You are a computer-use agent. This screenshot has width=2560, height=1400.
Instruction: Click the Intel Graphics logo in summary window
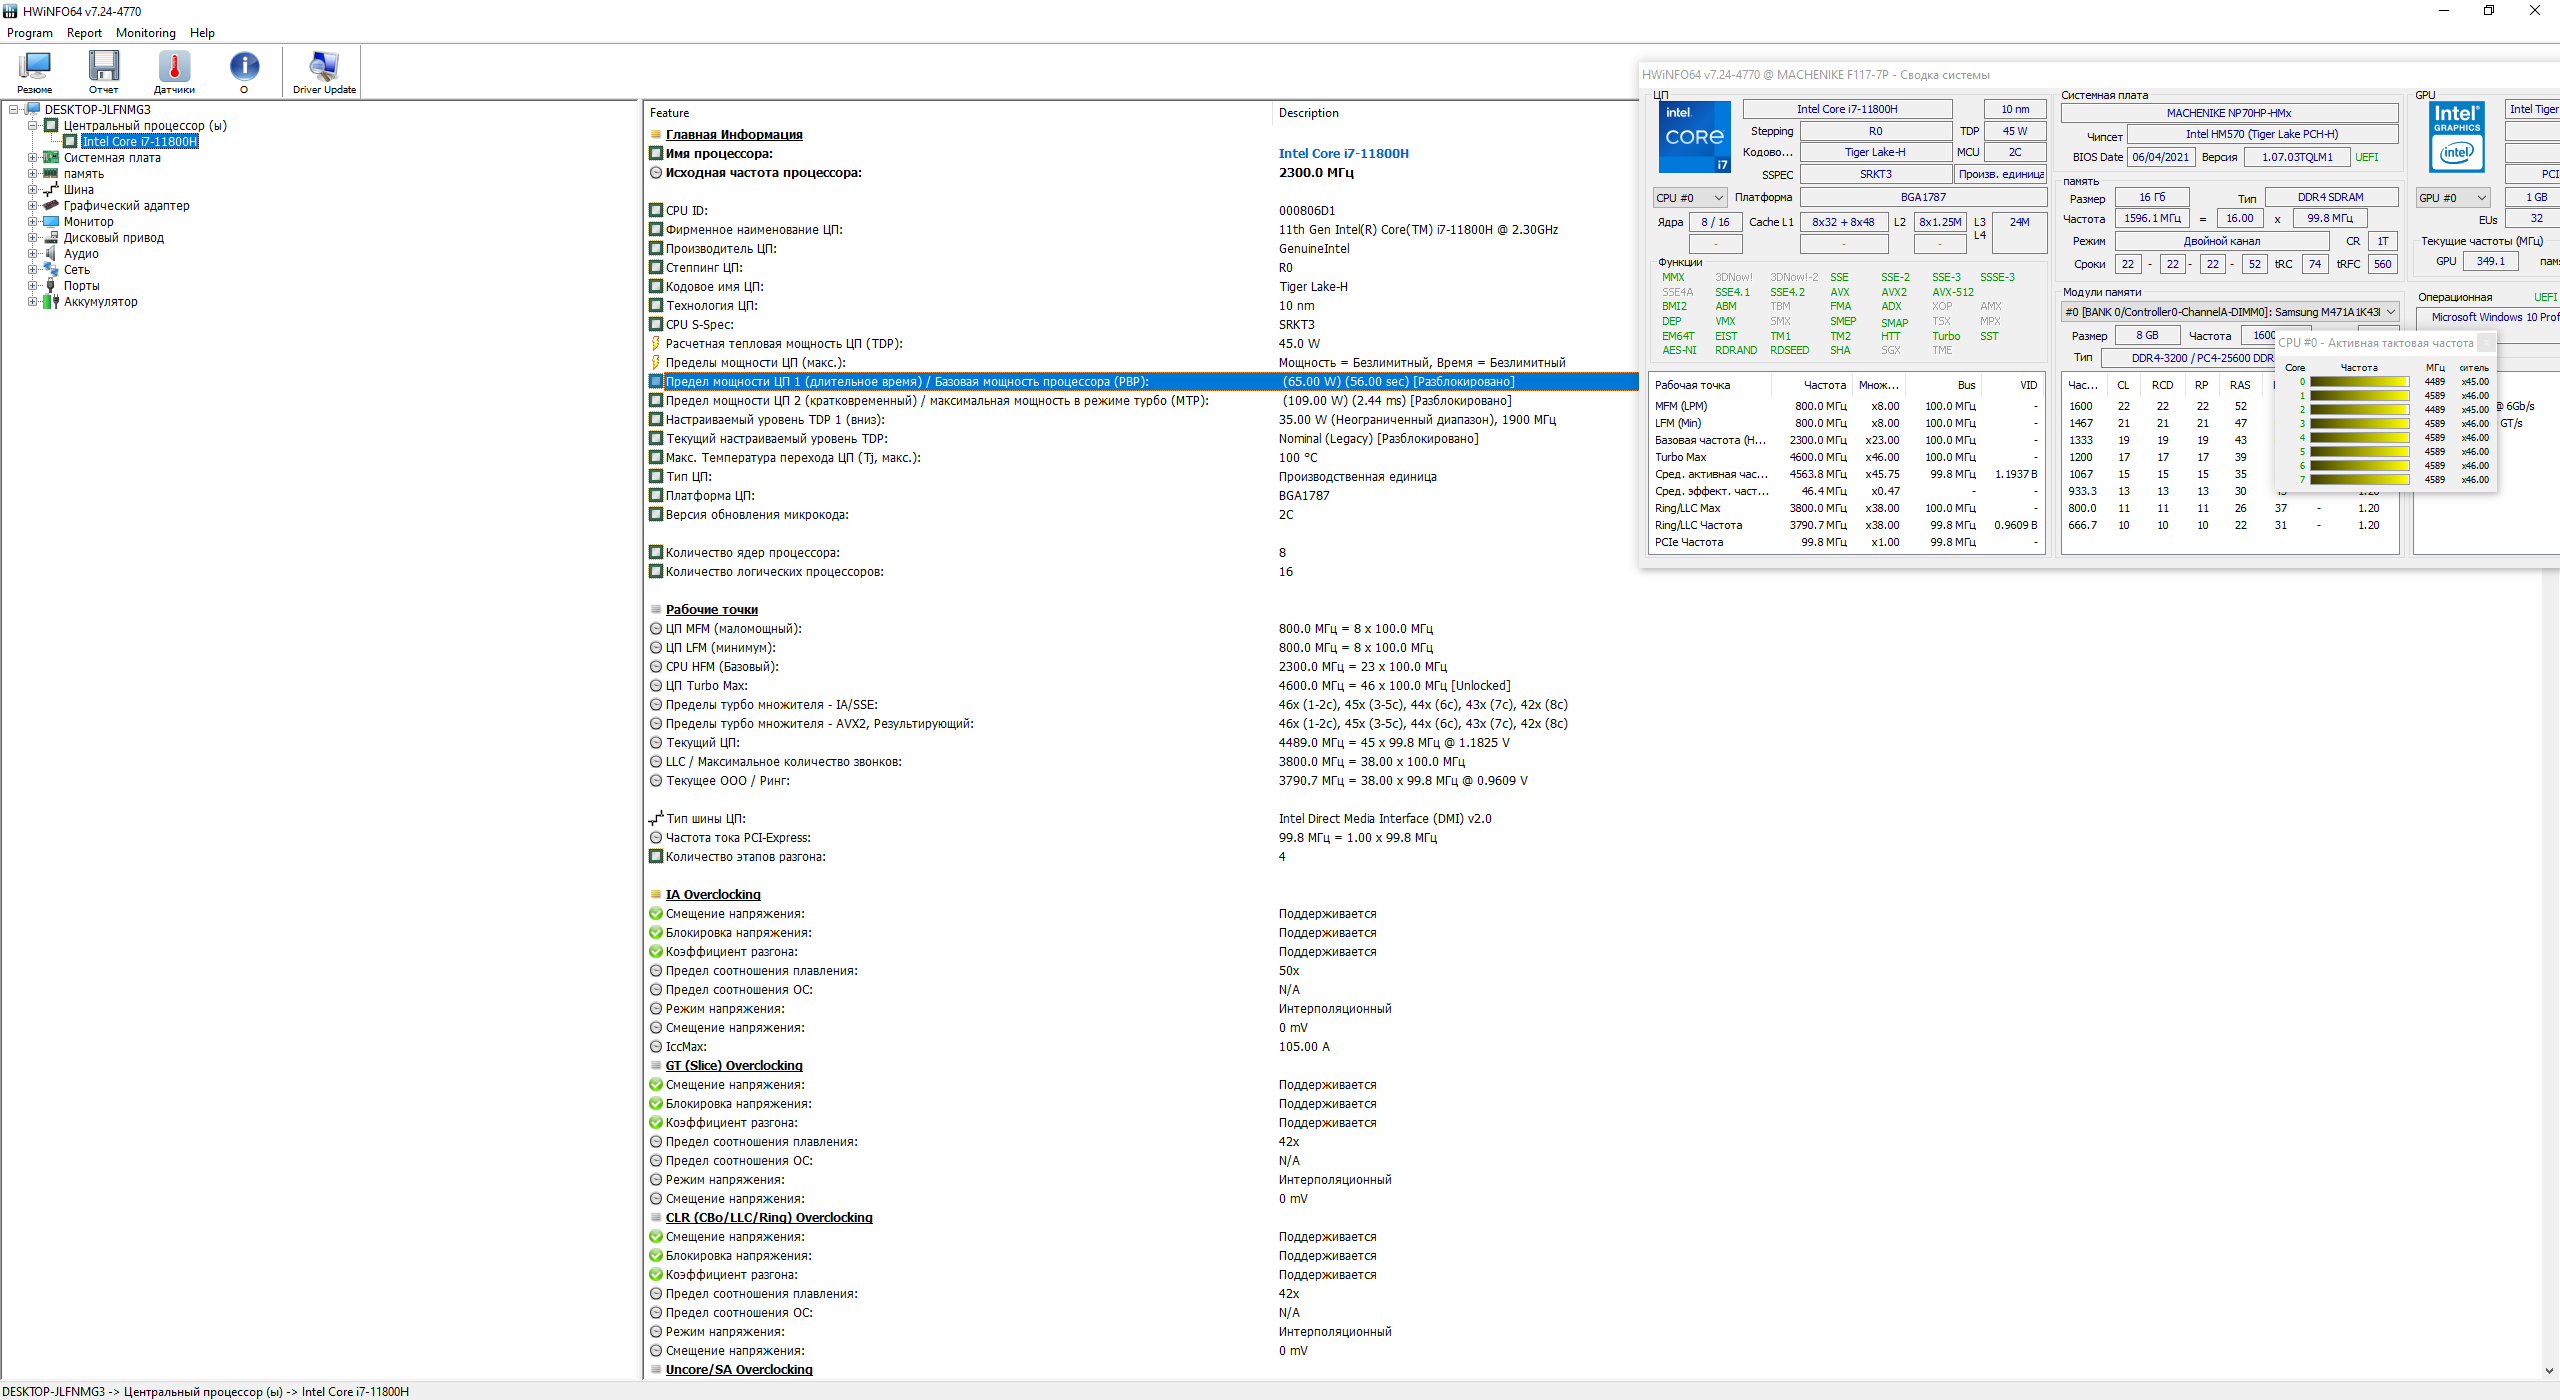[x=2457, y=137]
